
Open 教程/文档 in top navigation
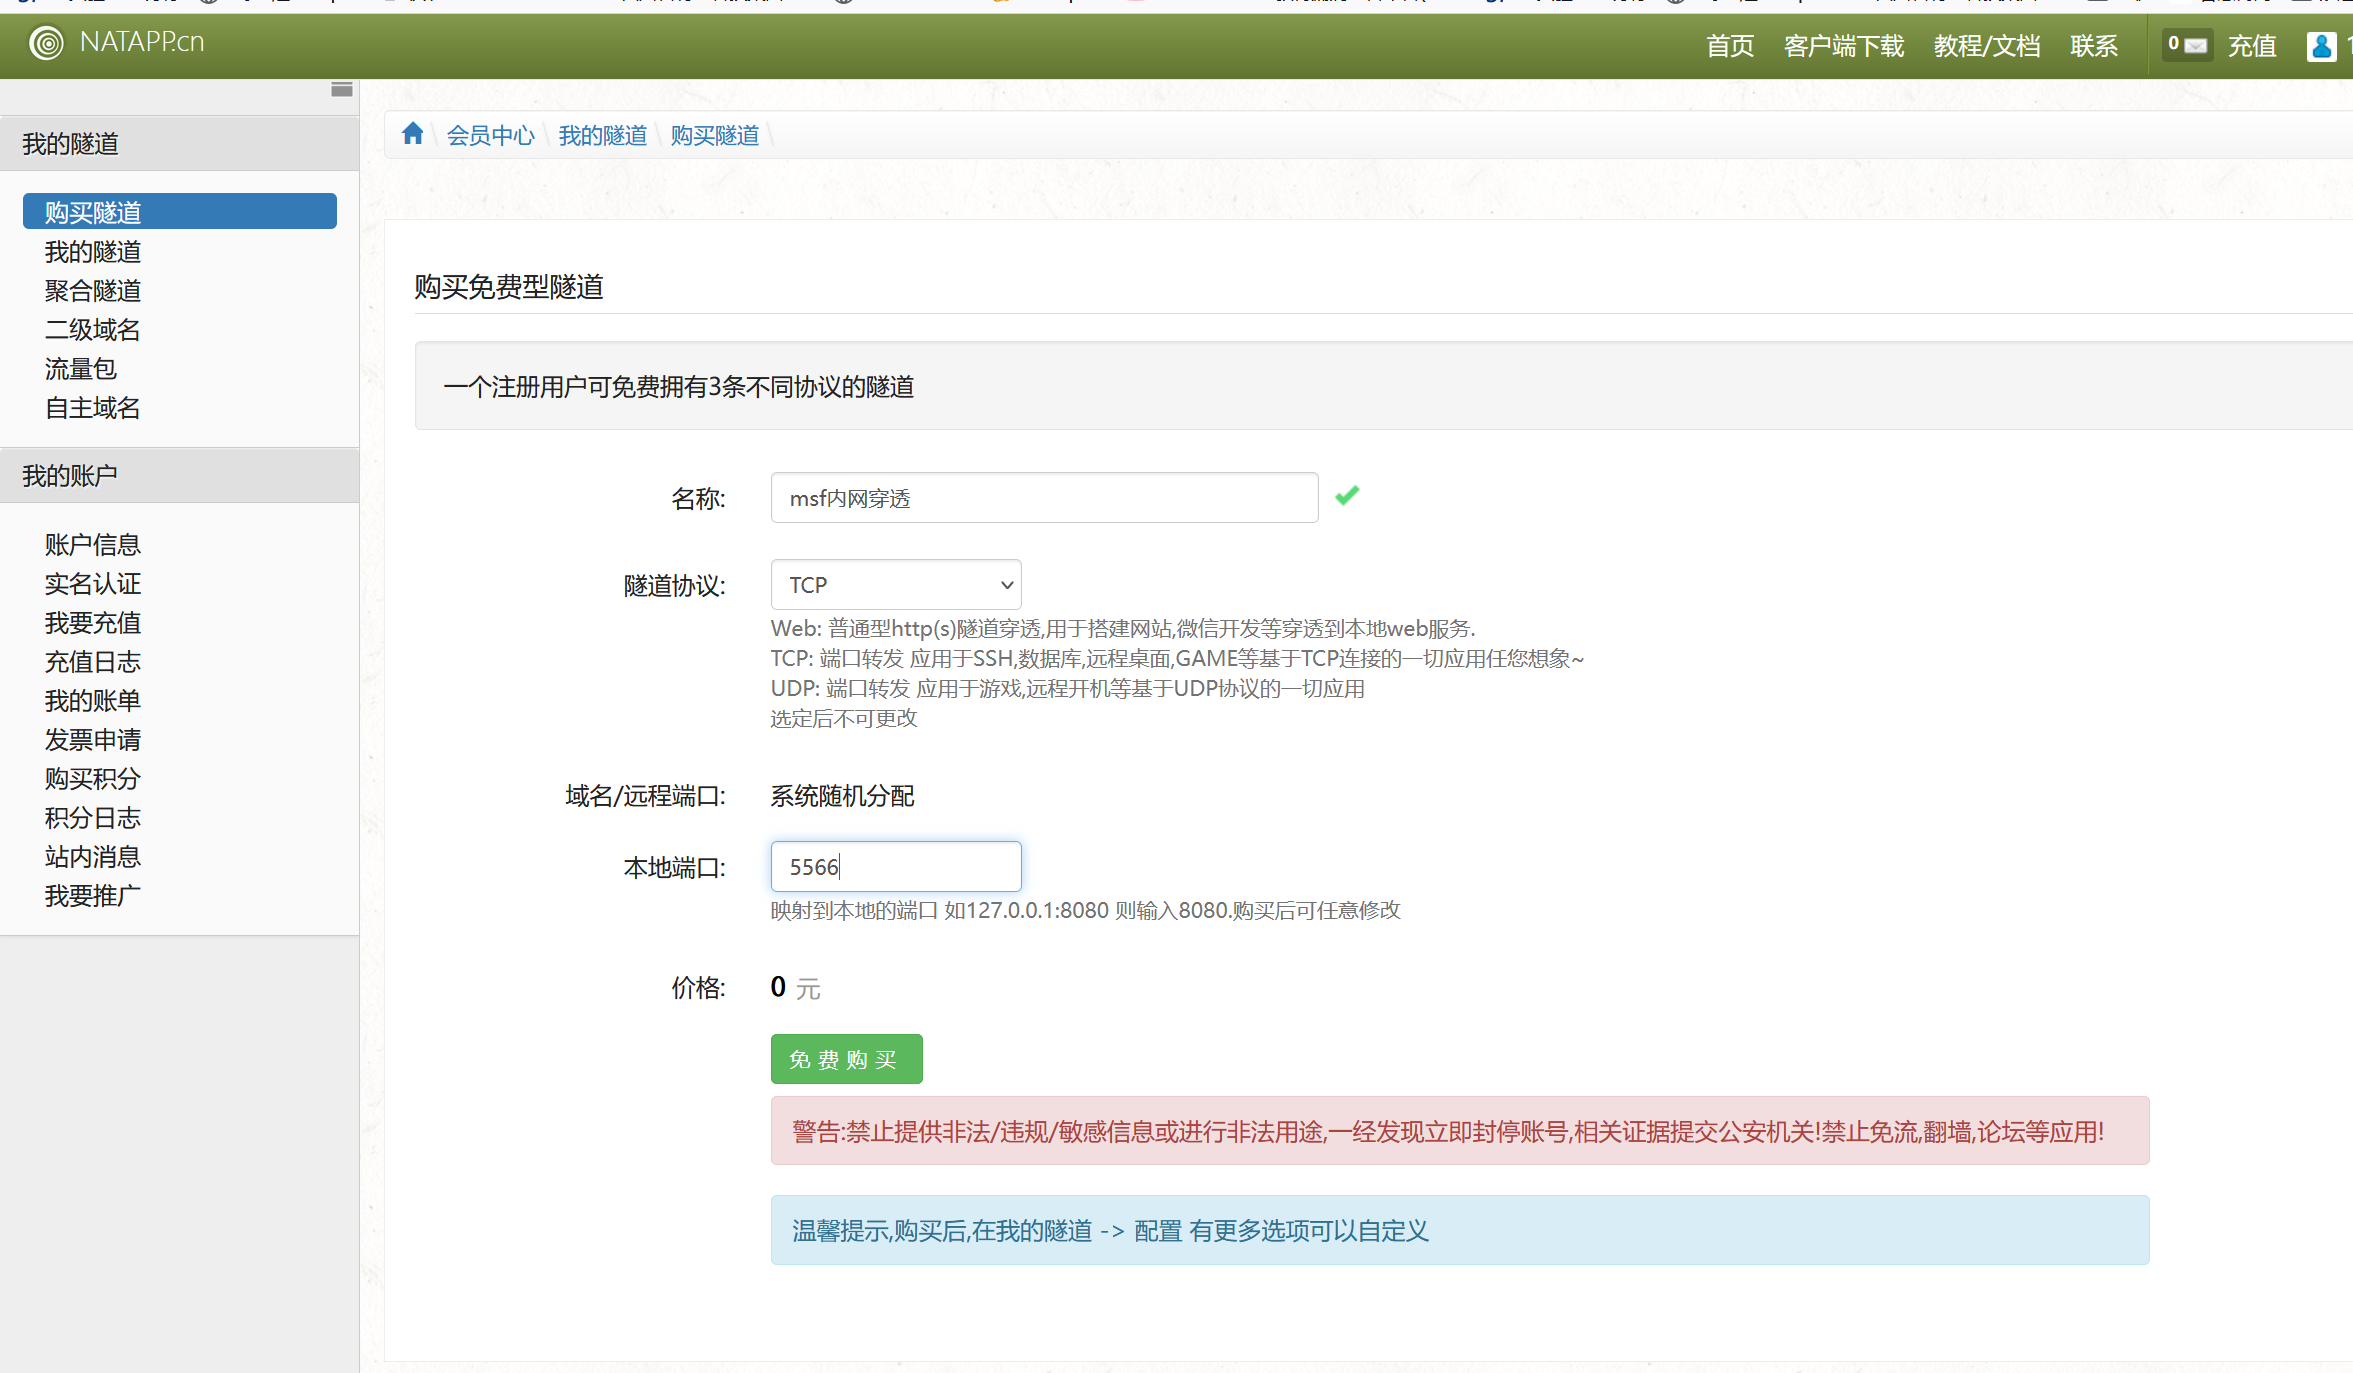(1986, 46)
